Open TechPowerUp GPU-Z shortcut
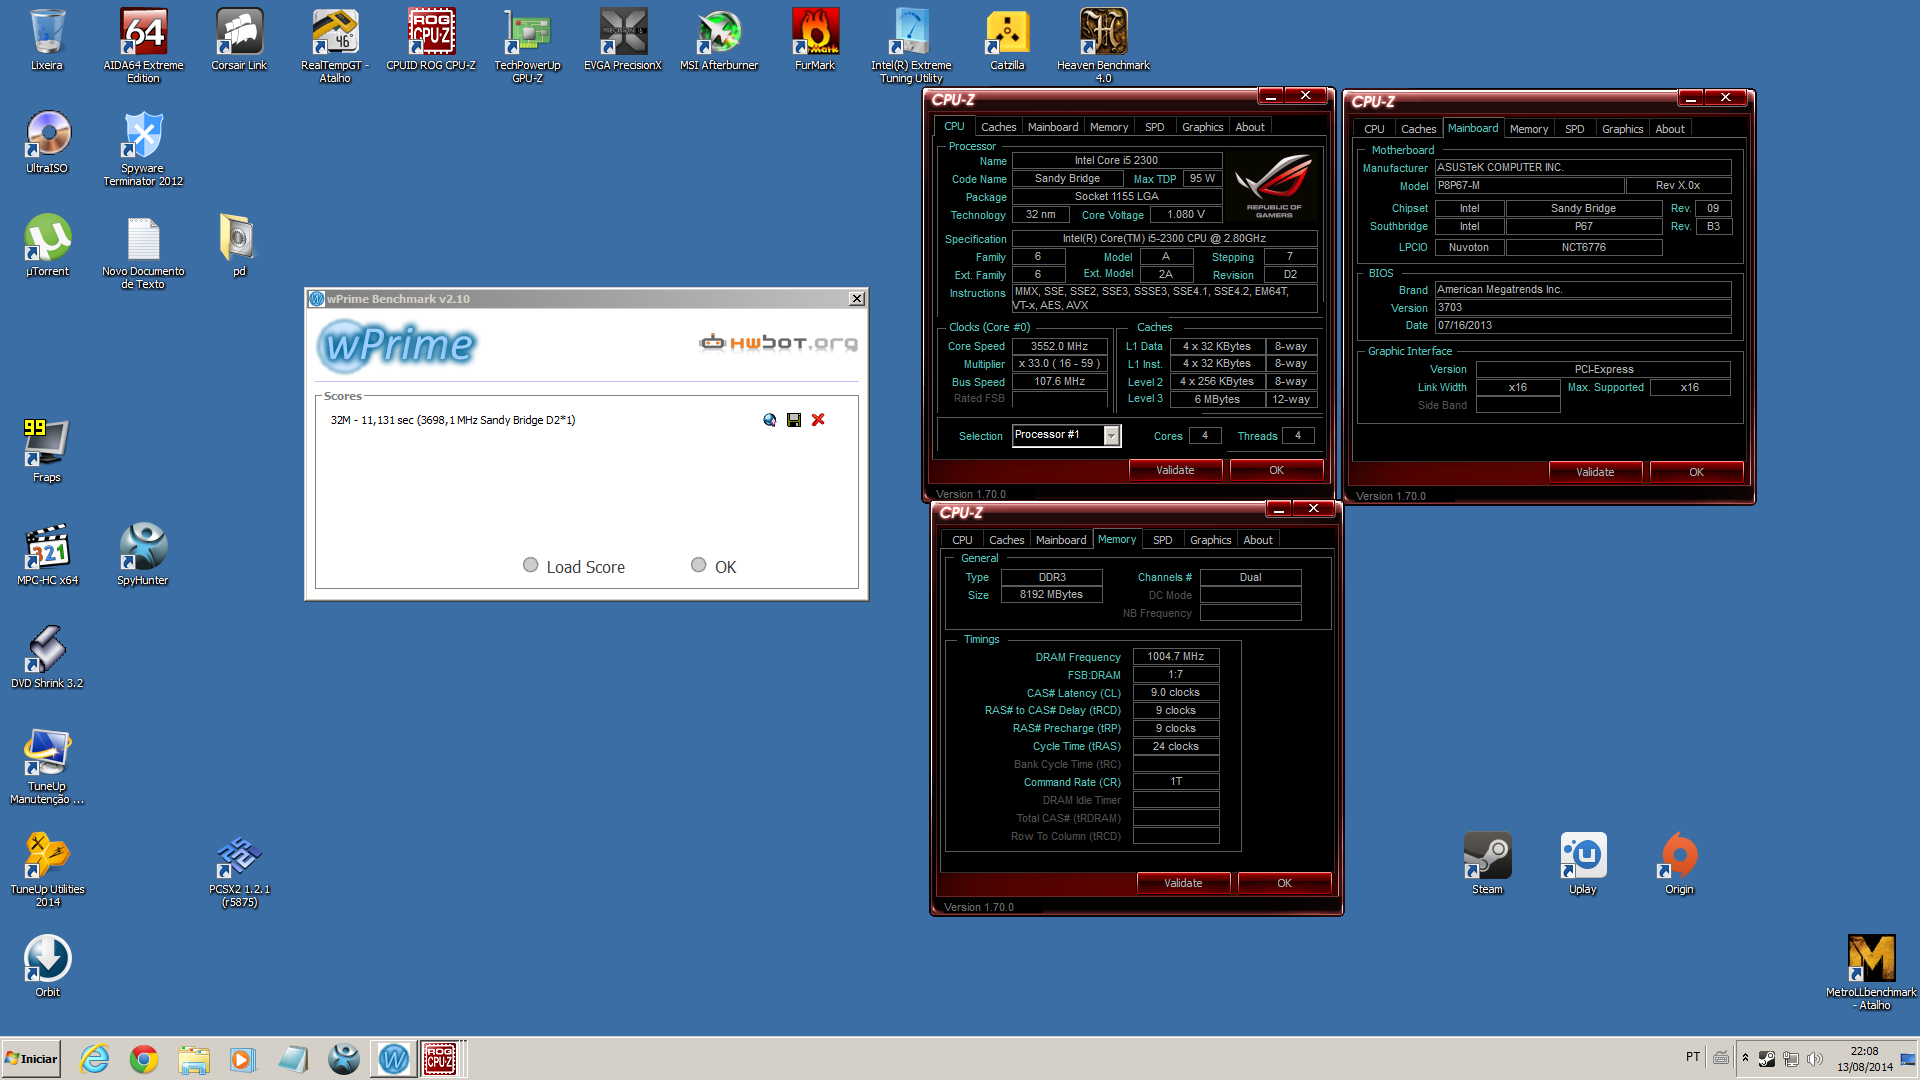 (x=527, y=45)
